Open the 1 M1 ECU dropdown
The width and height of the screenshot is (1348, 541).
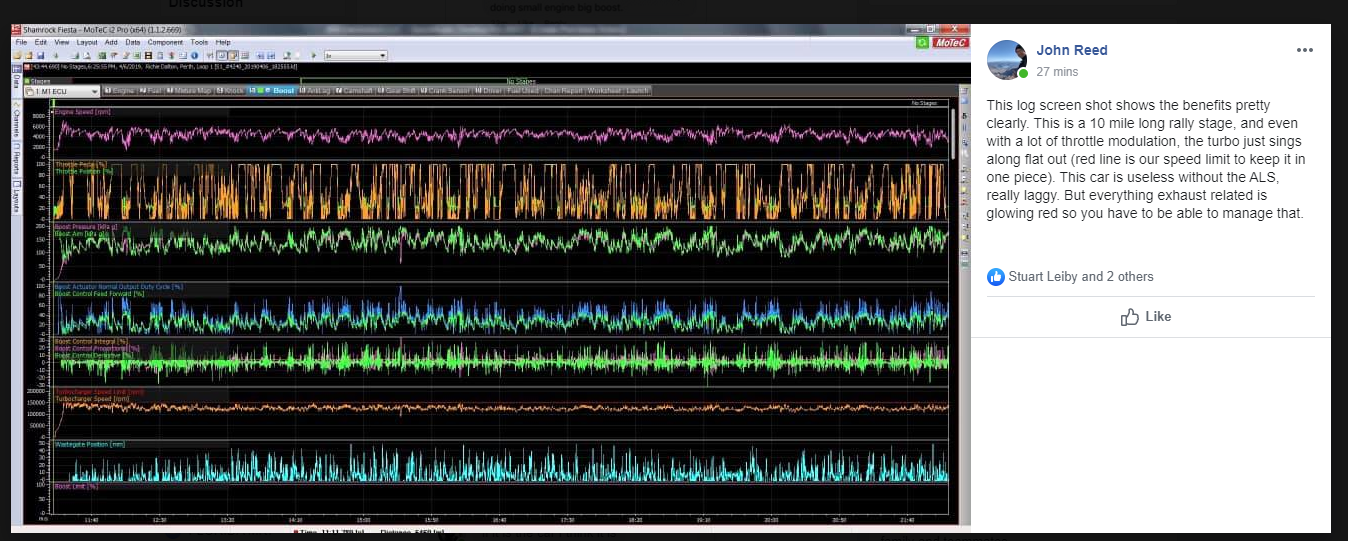[61, 91]
